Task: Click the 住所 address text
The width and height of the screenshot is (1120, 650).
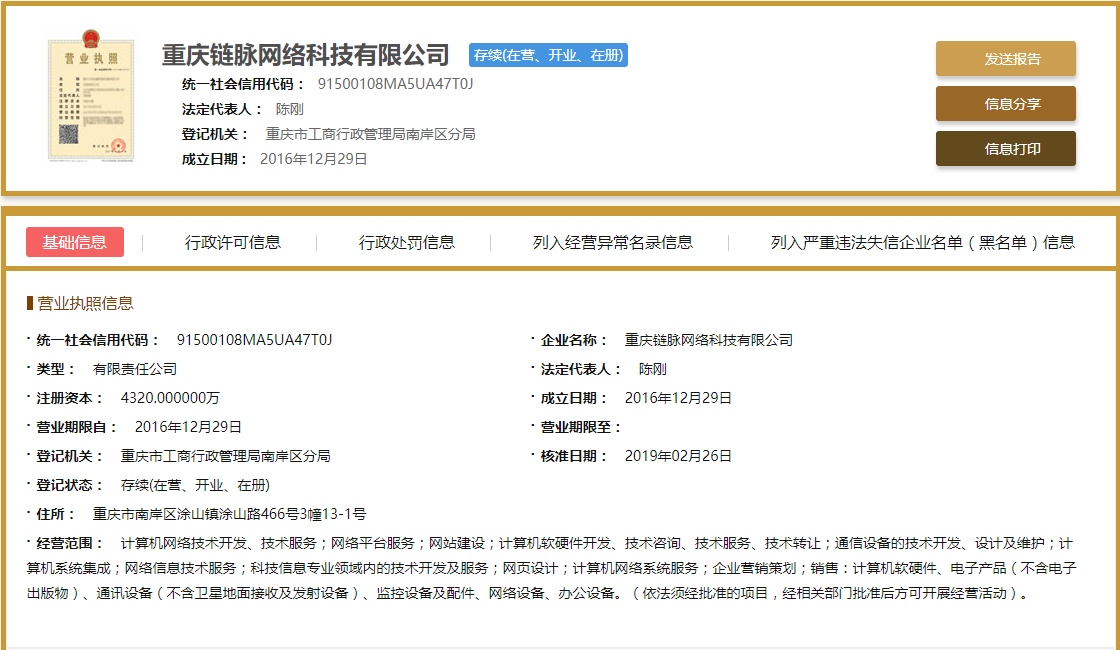Action: [x=229, y=514]
